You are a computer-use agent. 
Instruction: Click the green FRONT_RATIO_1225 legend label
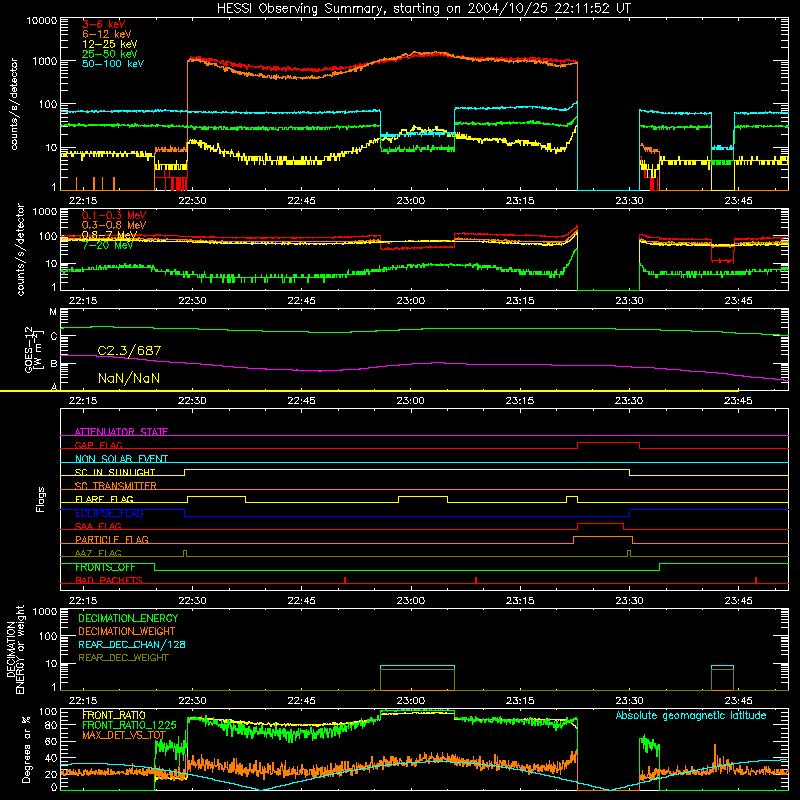(129, 725)
